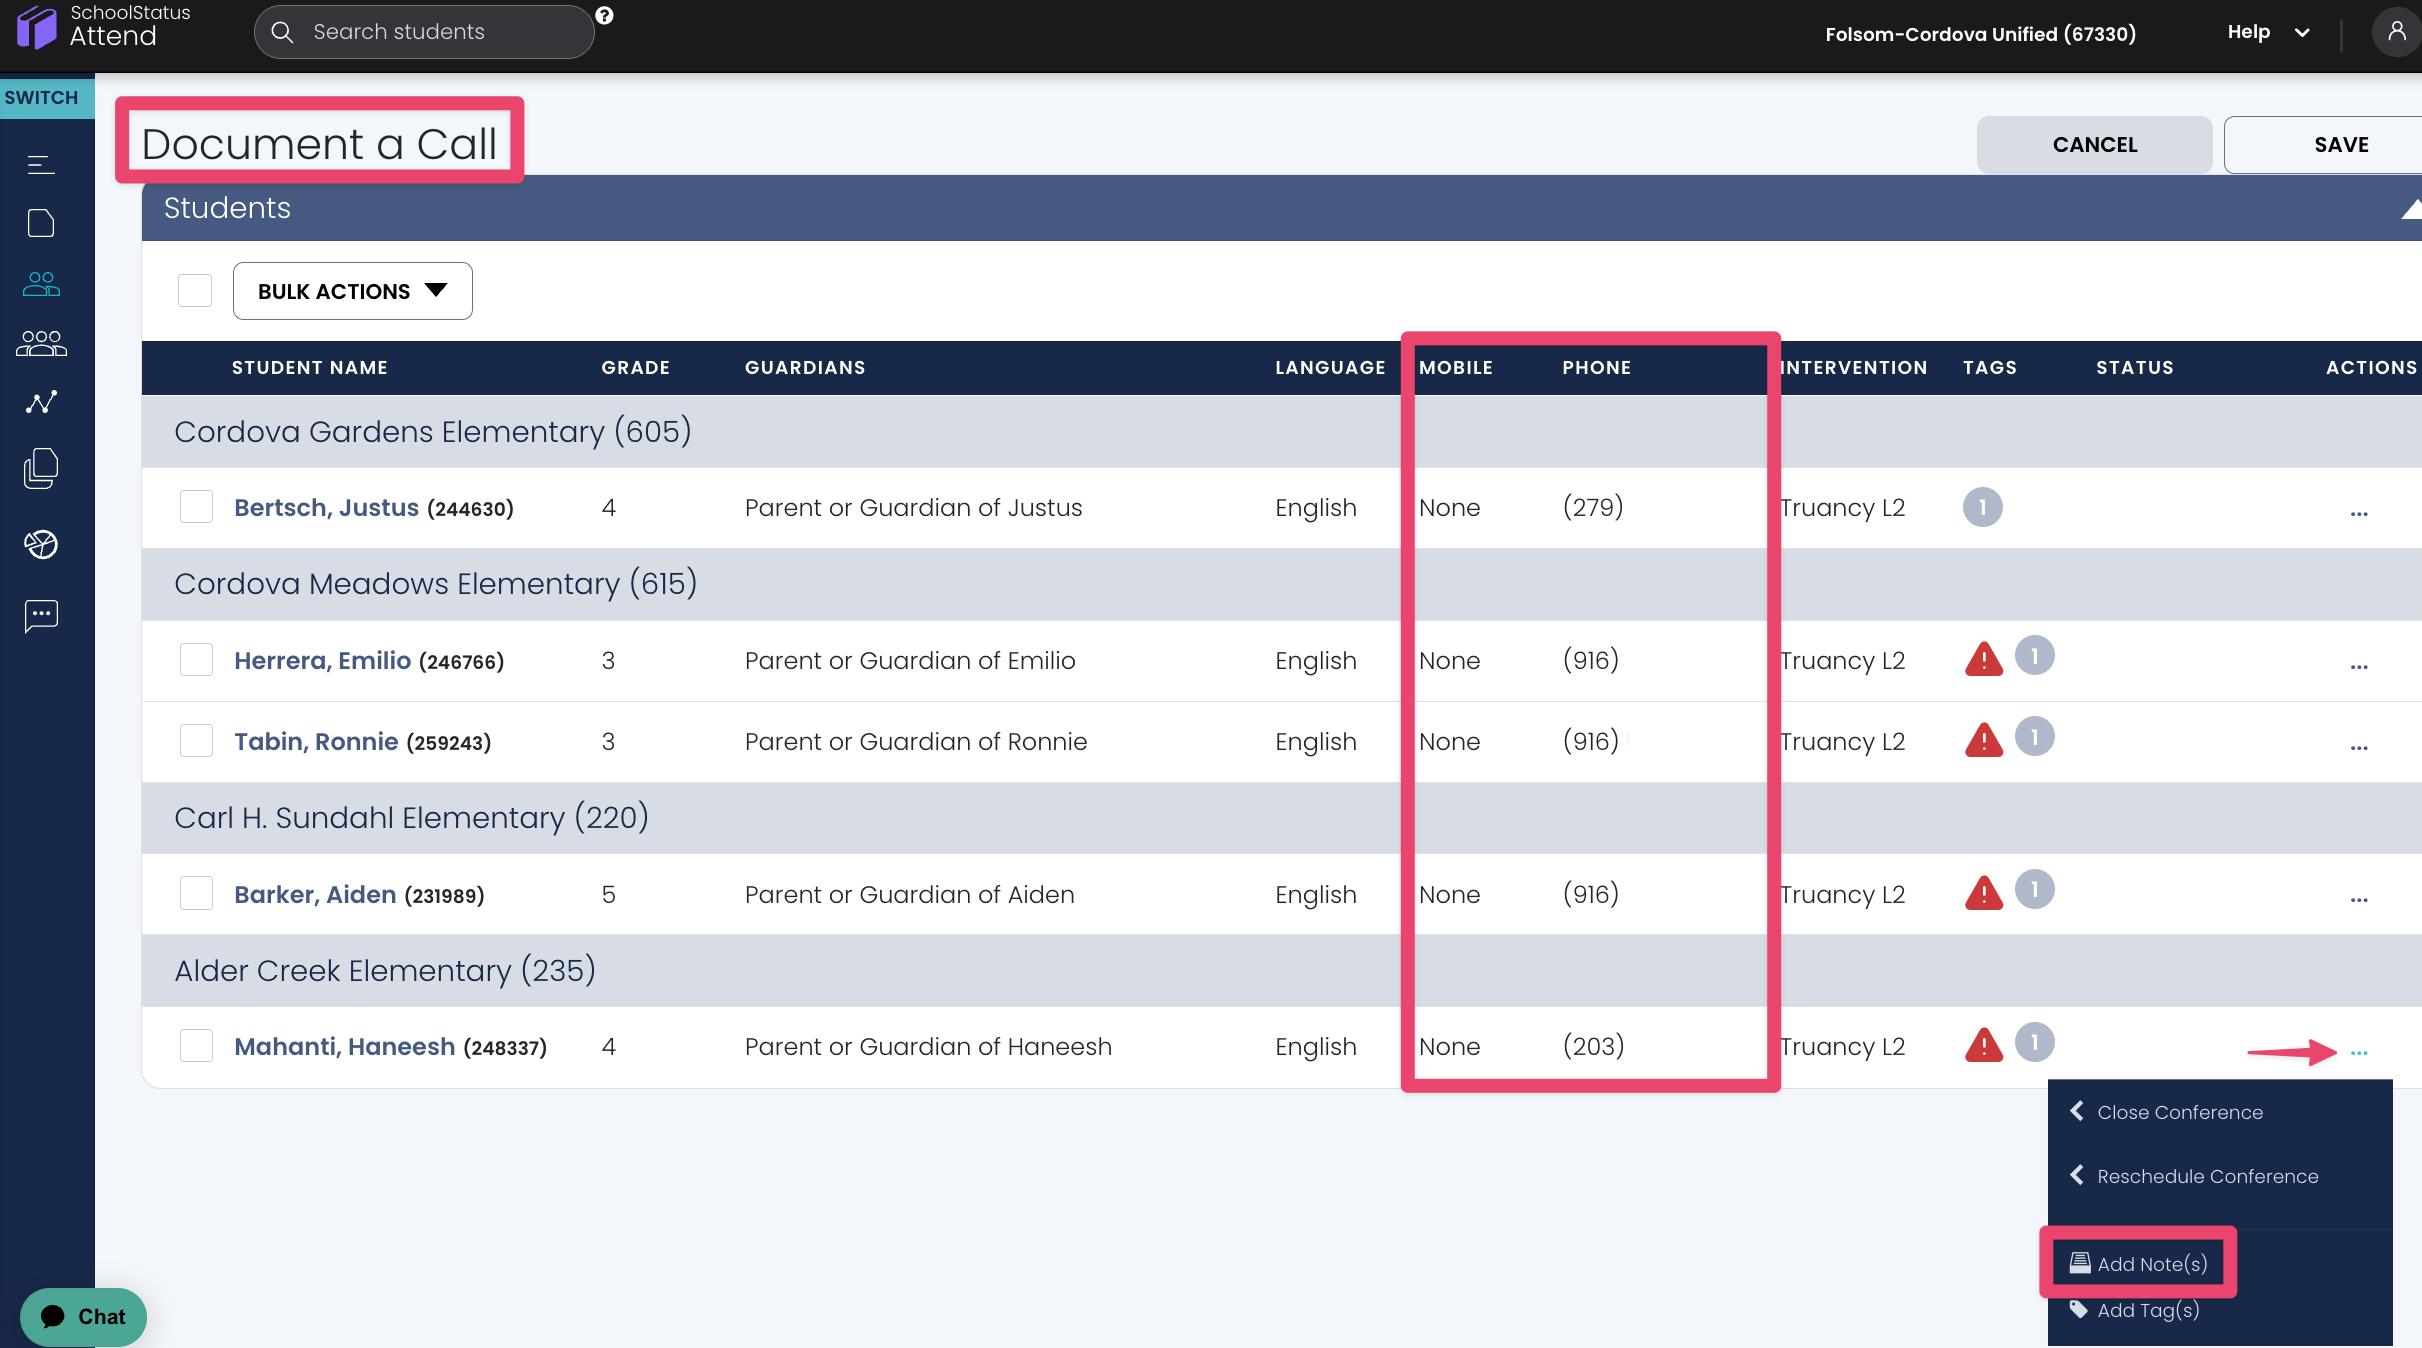Click the help question mark beside search
The width and height of the screenshot is (2422, 1348).
[x=604, y=15]
